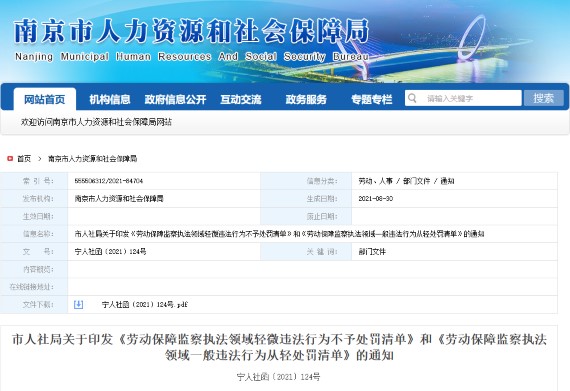Select the publishing agency cell value
The height and width of the screenshot is (391, 570).
[119, 198]
